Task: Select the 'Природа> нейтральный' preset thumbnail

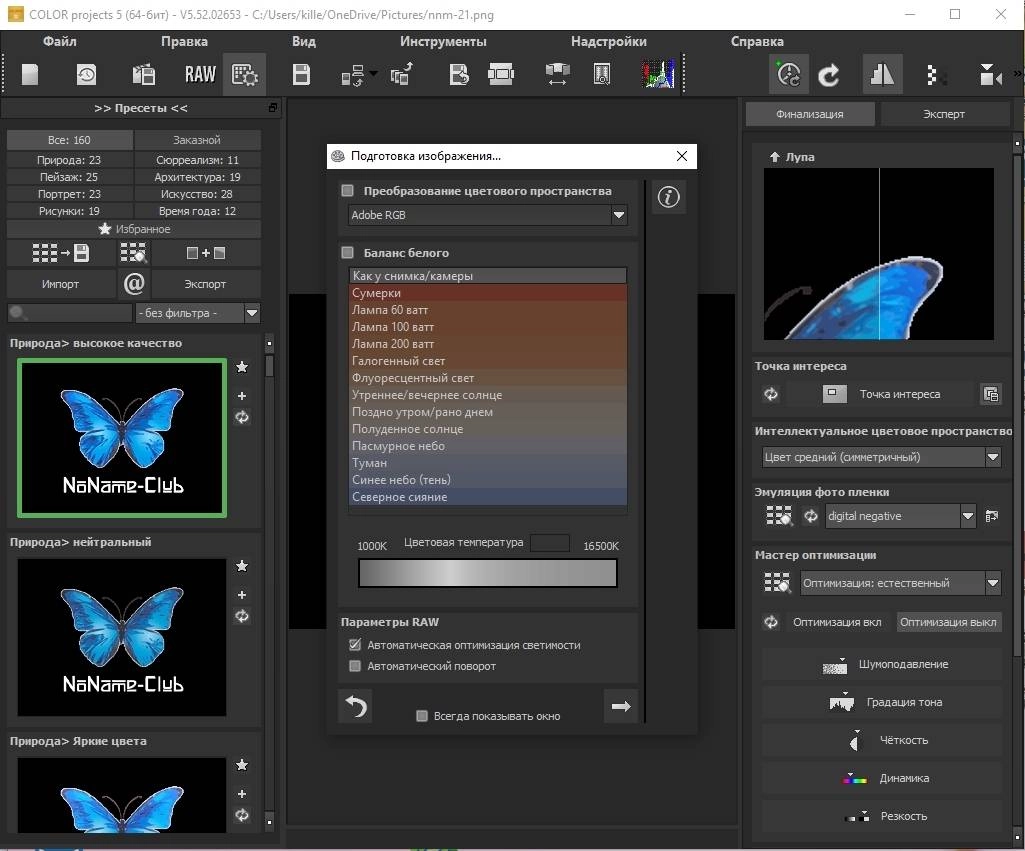Action: point(122,637)
